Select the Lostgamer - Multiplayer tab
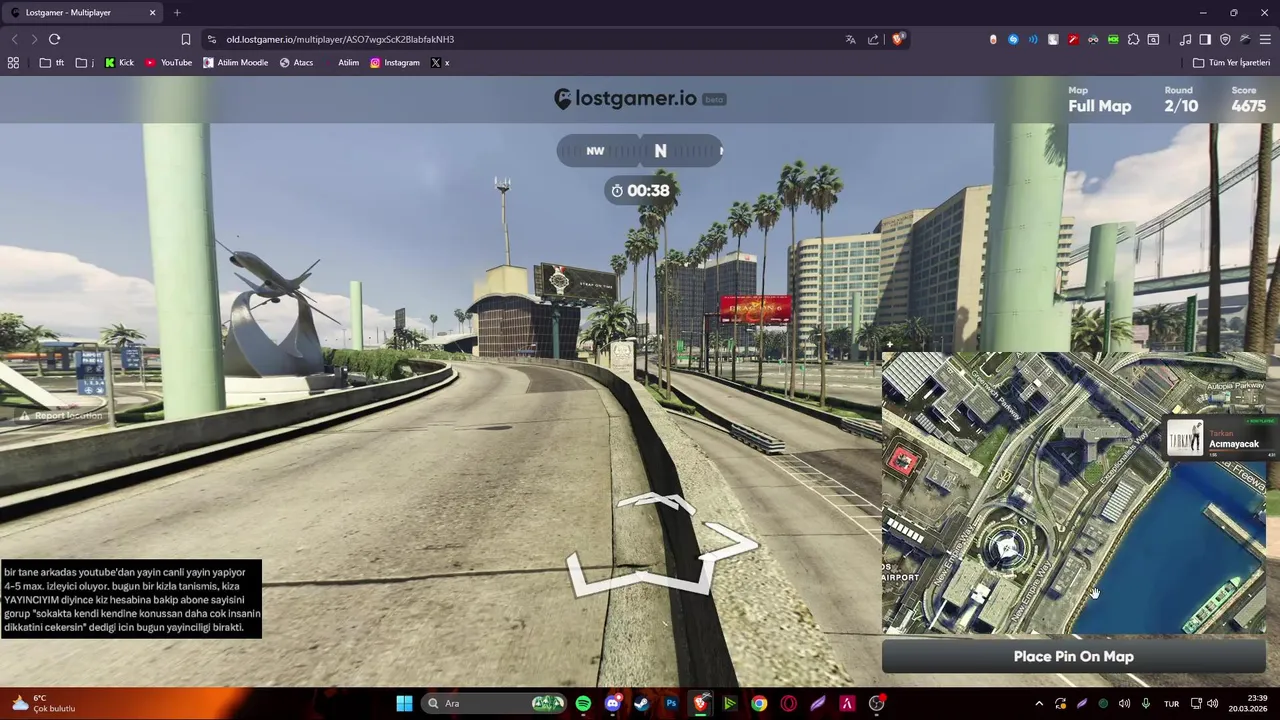 pyautogui.click(x=82, y=12)
